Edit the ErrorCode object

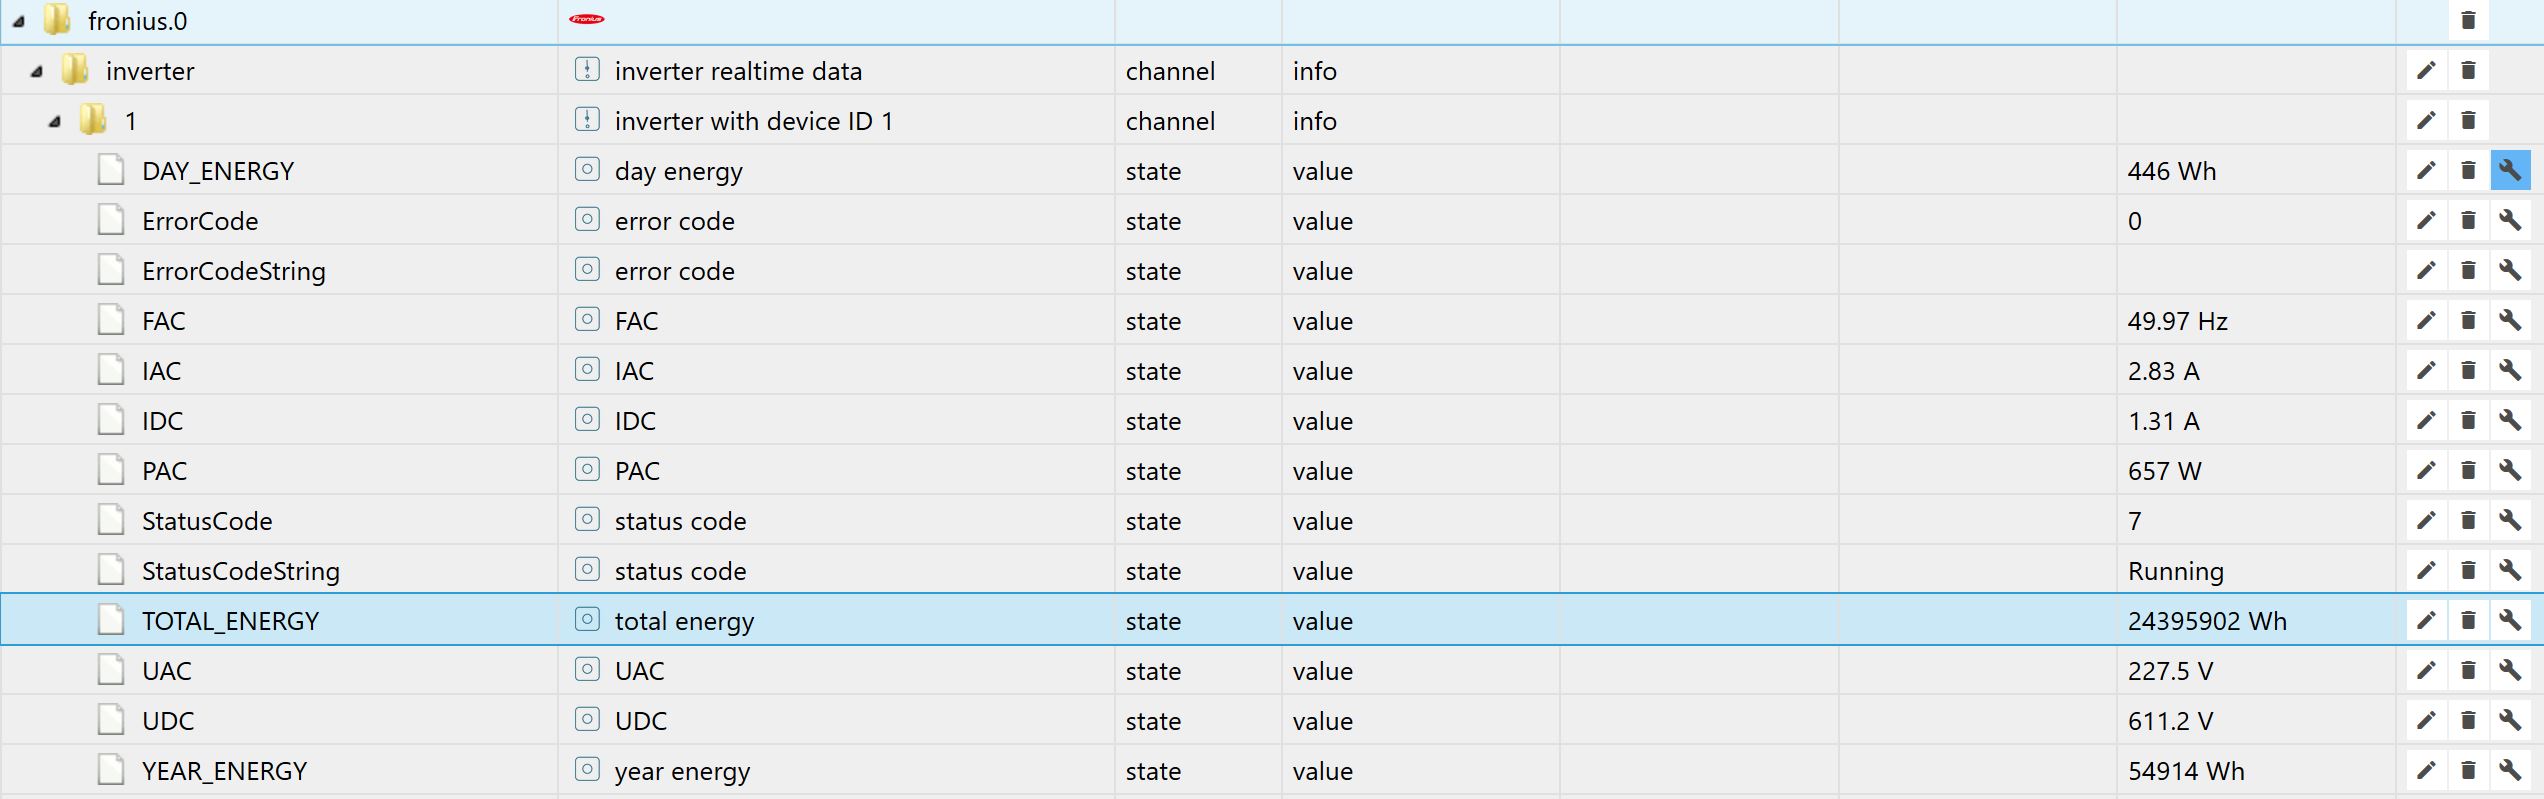click(2426, 220)
